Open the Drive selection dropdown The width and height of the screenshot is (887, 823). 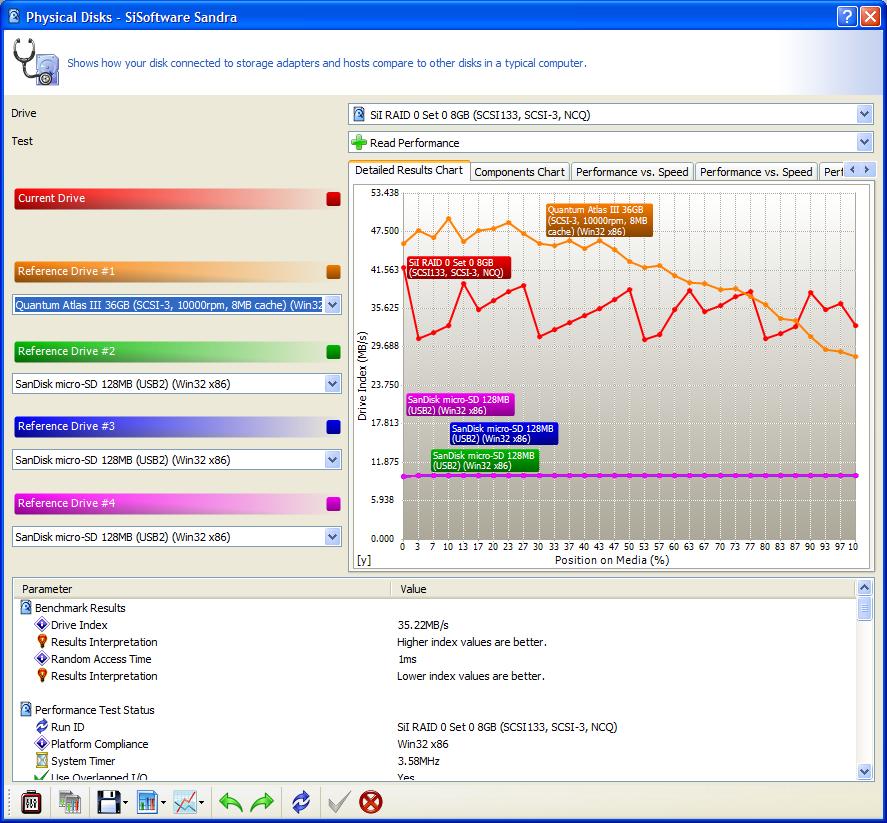864,115
